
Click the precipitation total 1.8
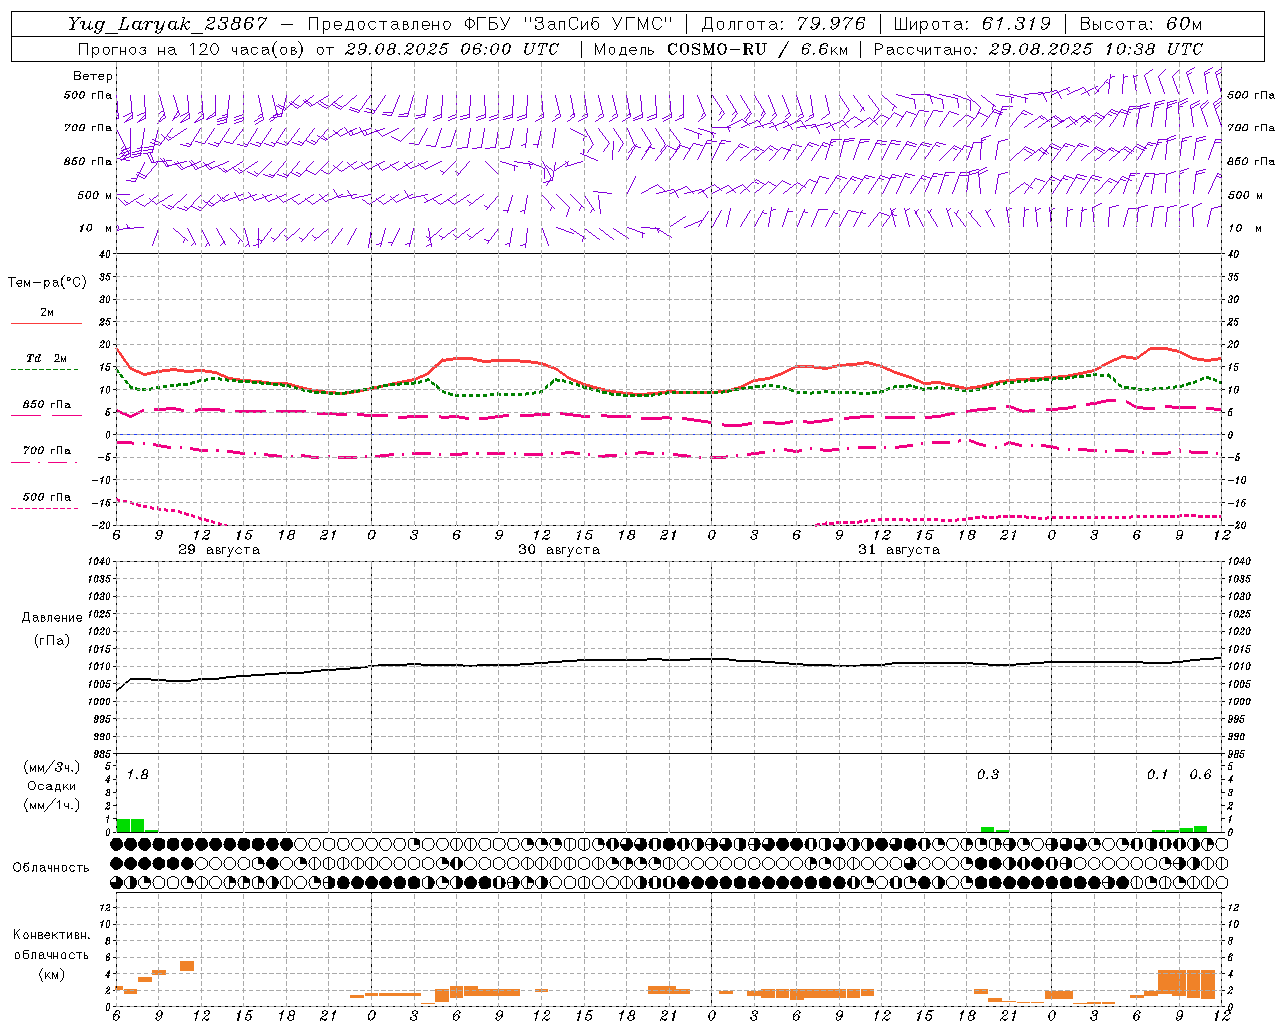tap(138, 775)
